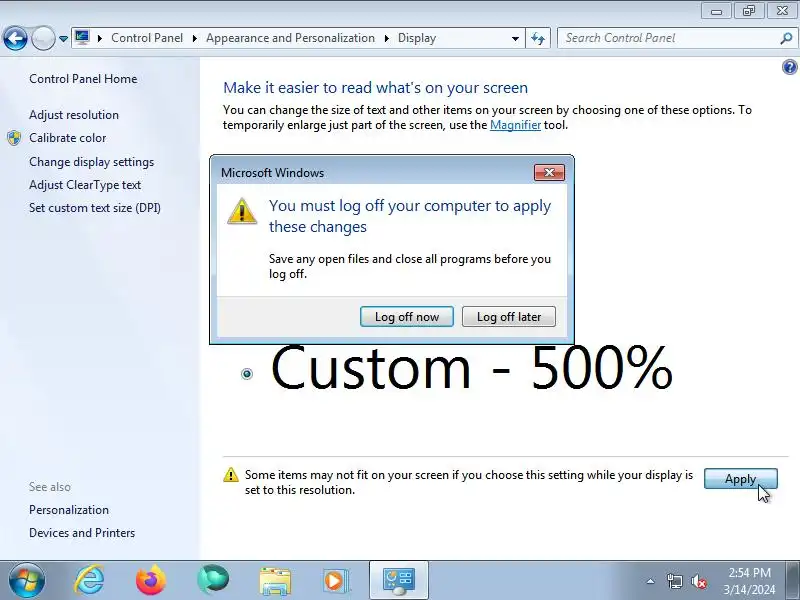Choose Log off later in the dialog
This screenshot has height=600, width=800.
point(509,317)
